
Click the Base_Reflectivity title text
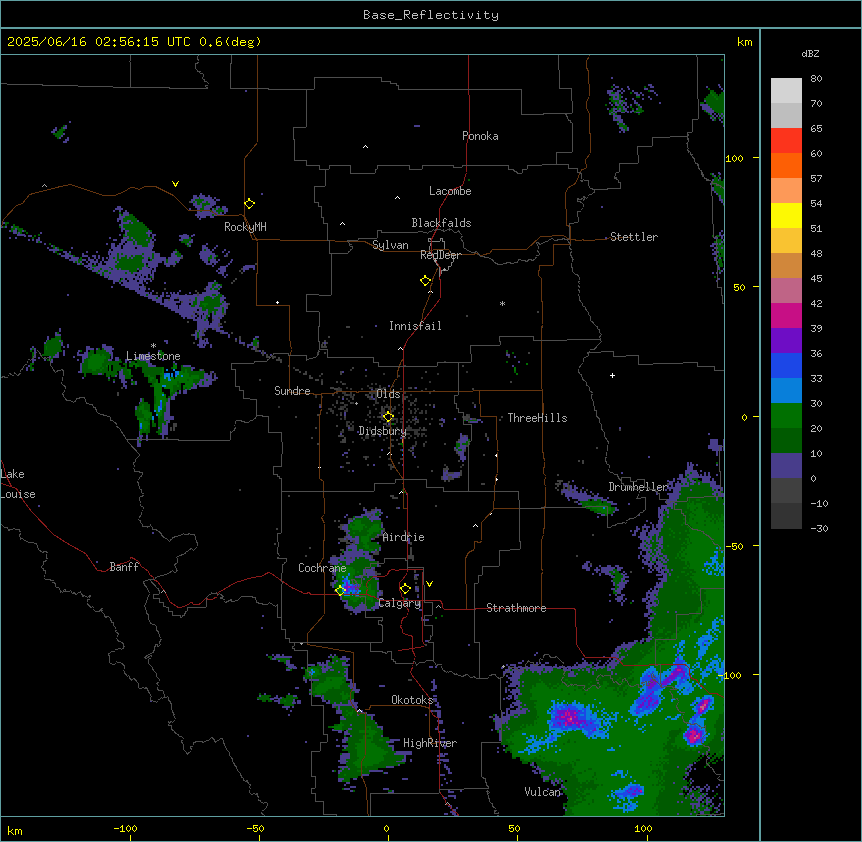click(x=431, y=15)
